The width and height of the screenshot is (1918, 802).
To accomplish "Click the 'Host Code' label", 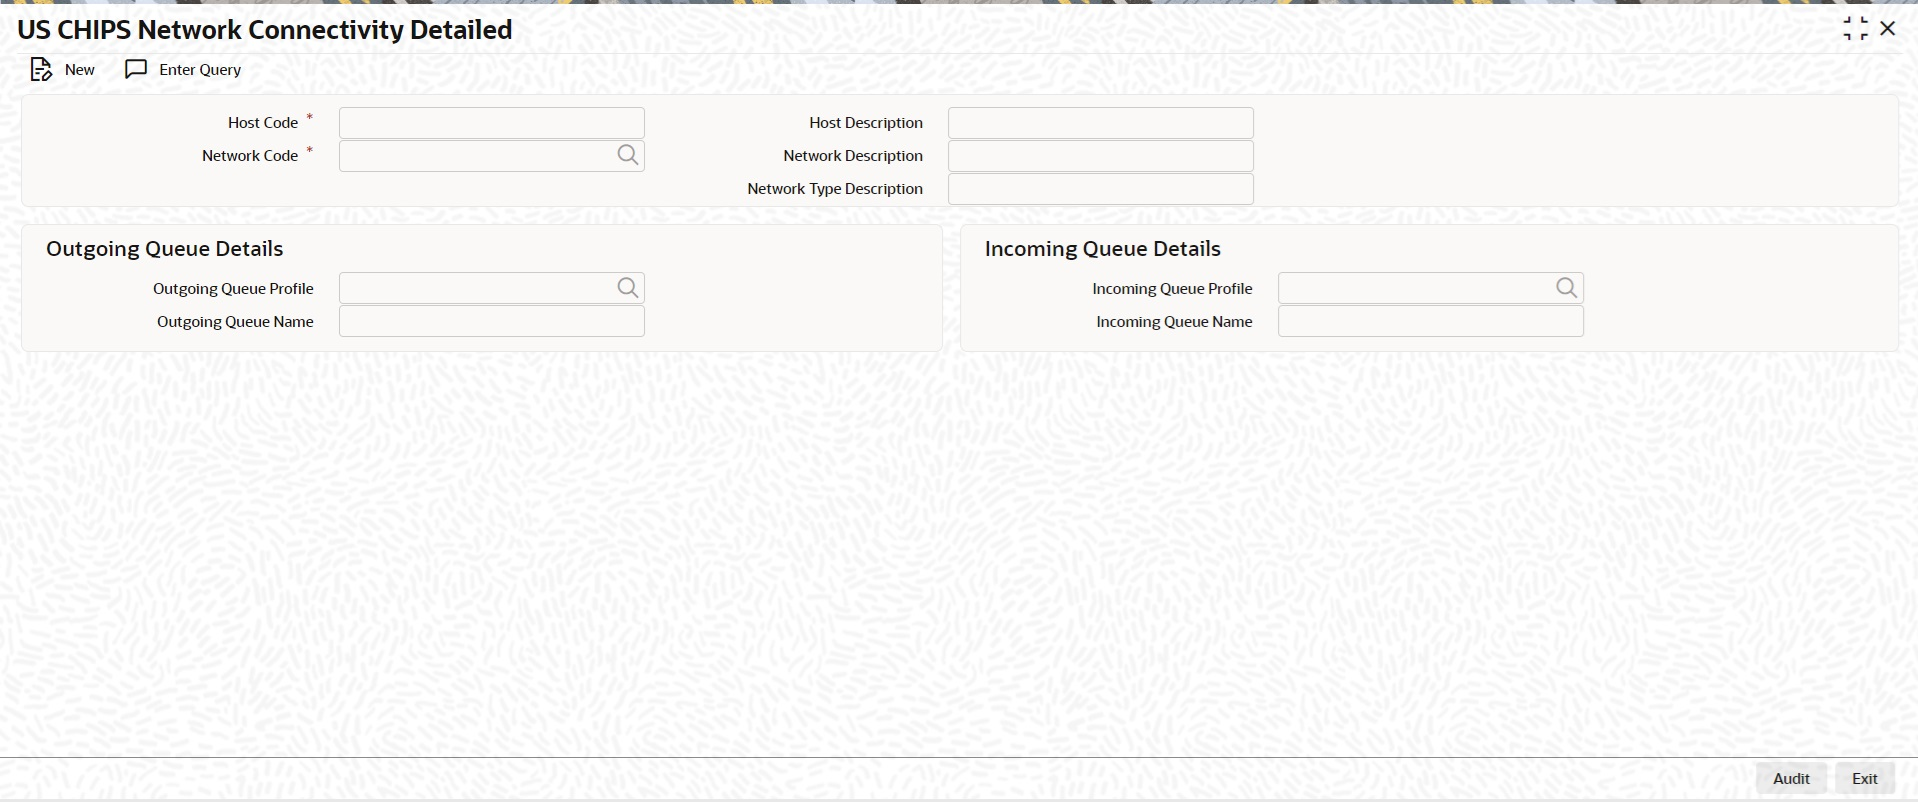I will 263,122.
